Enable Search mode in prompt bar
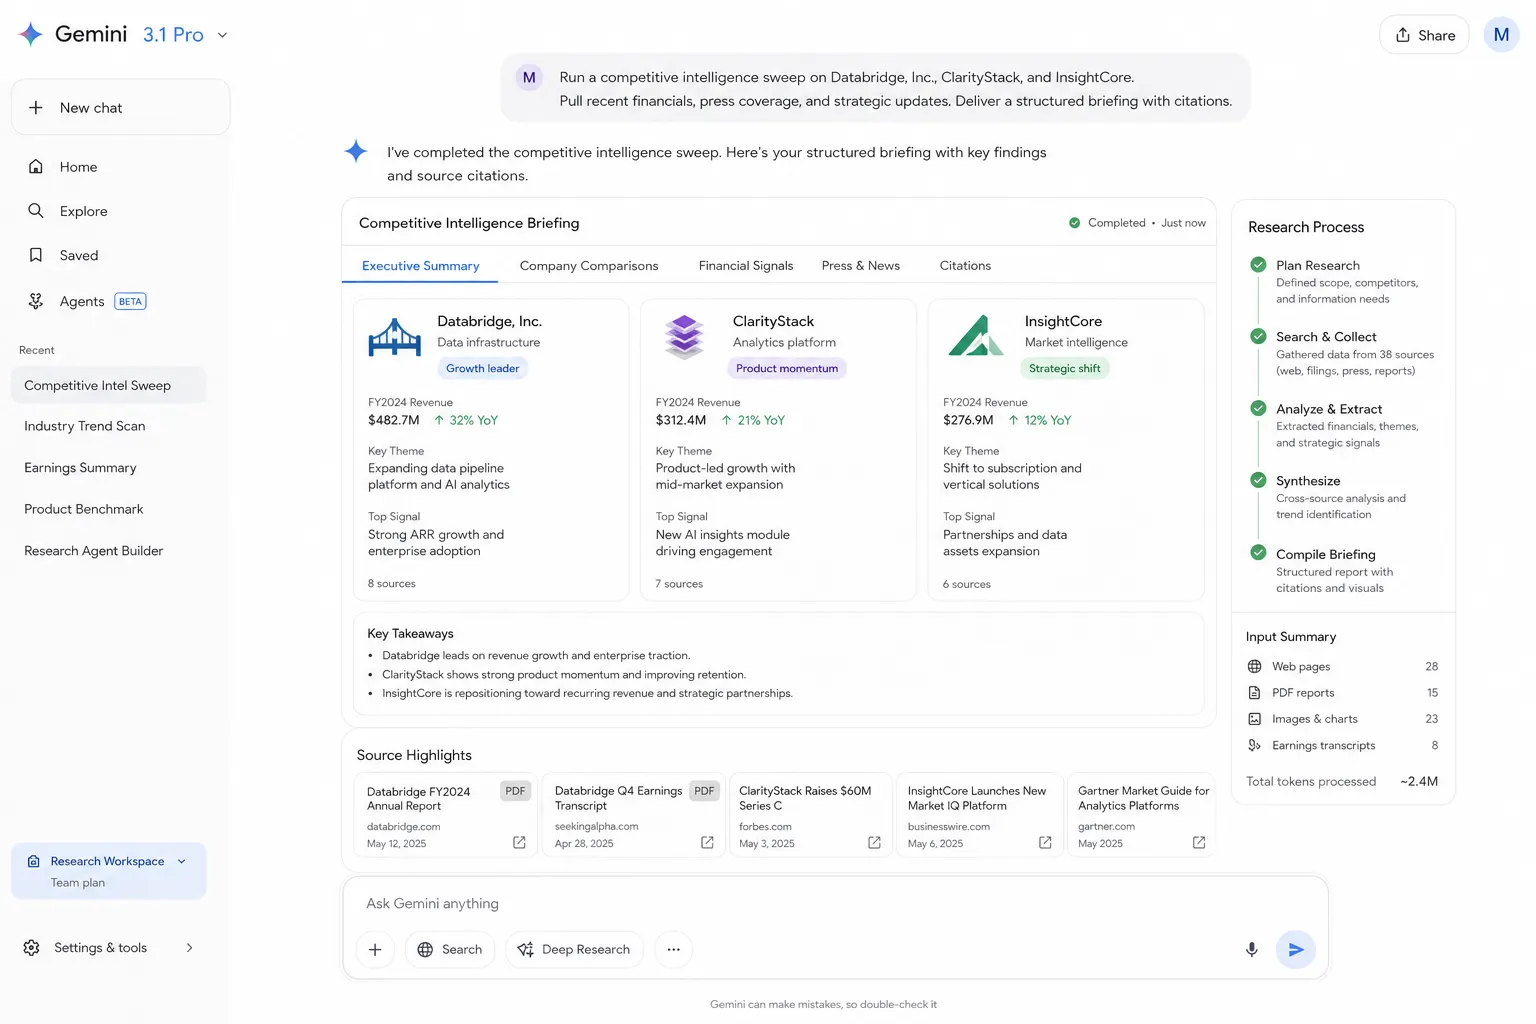1536x1024 pixels. pyautogui.click(x=450, y=950)
